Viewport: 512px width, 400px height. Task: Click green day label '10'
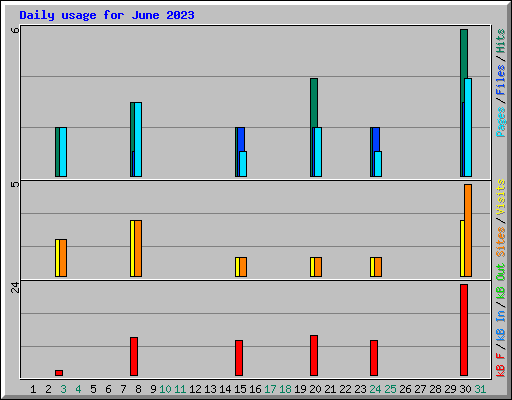(165, 389)
